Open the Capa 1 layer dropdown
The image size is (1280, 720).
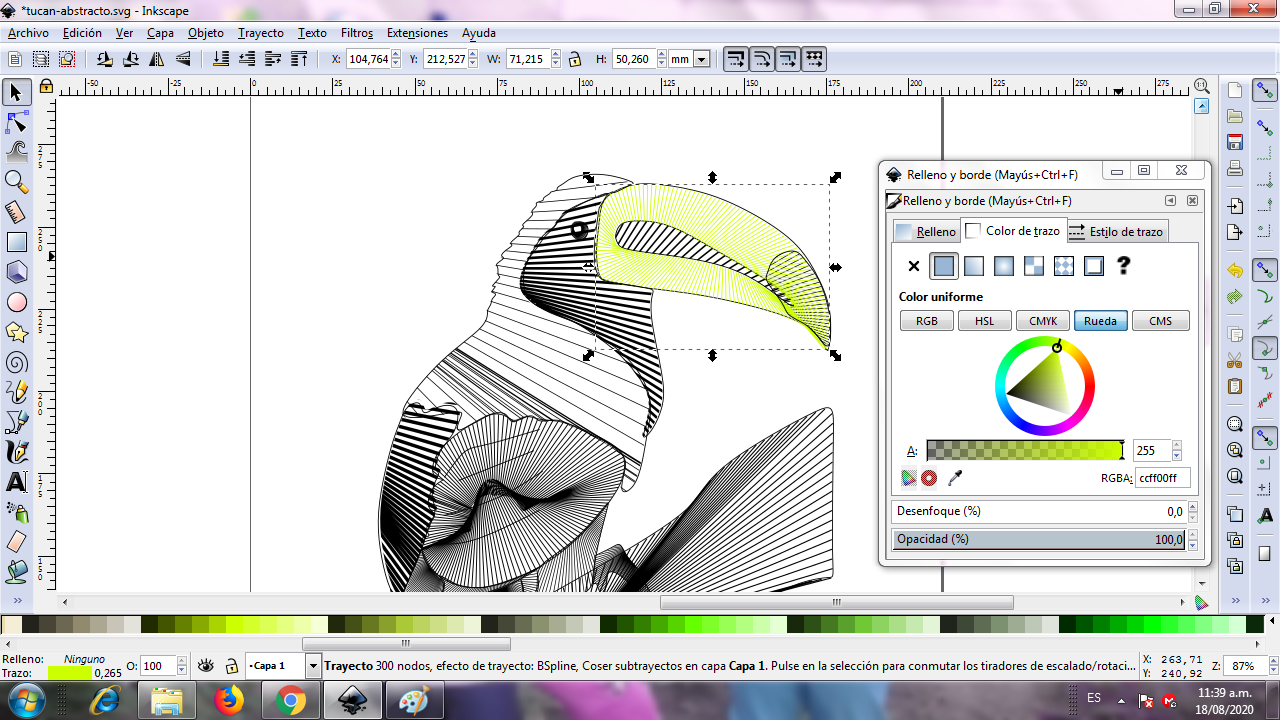313,666
